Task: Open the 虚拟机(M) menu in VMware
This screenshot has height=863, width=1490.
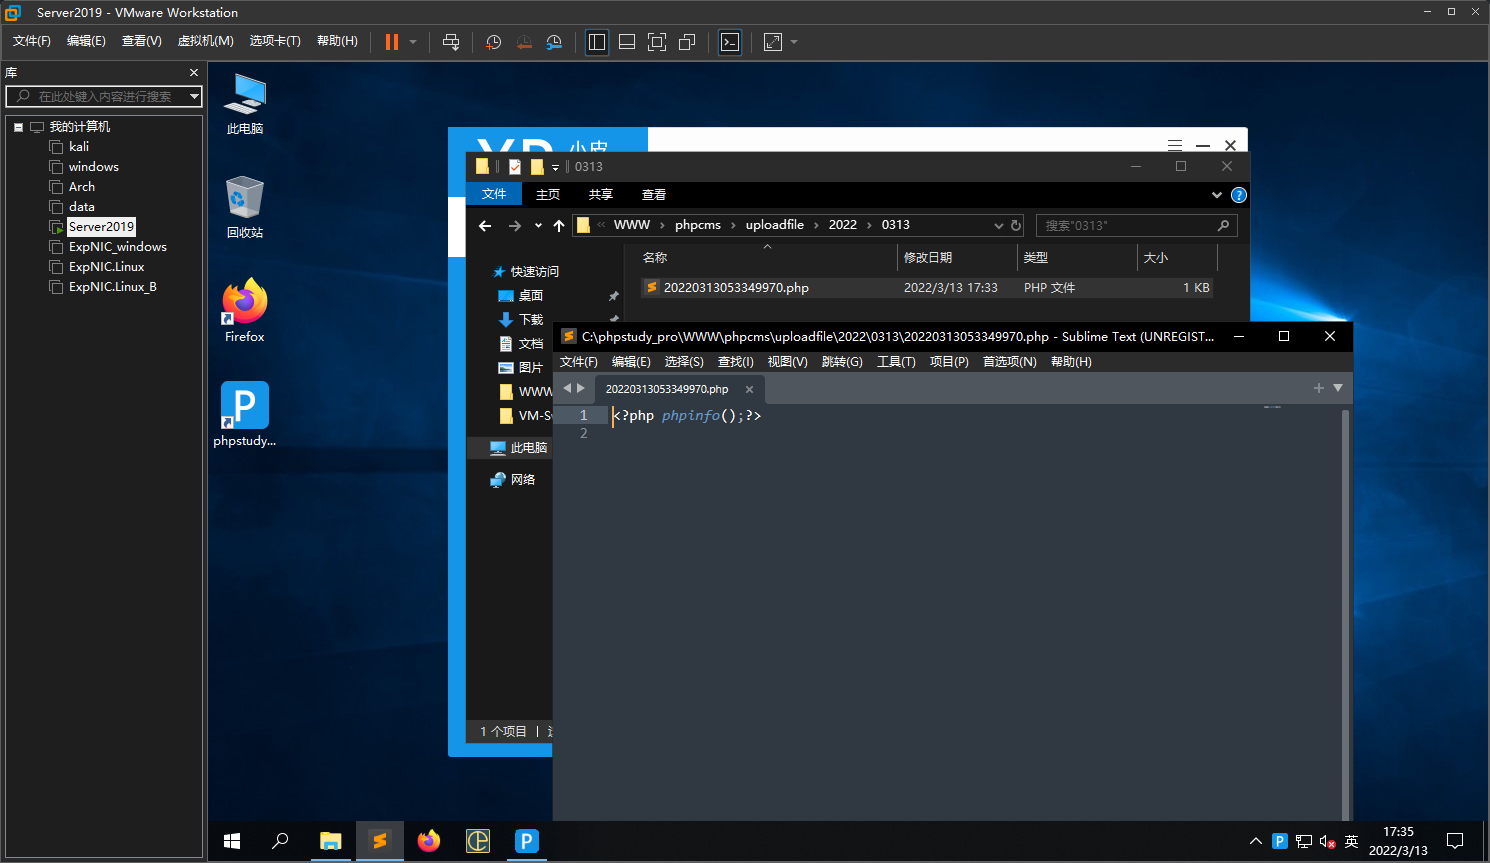Action: coord(205,41)
